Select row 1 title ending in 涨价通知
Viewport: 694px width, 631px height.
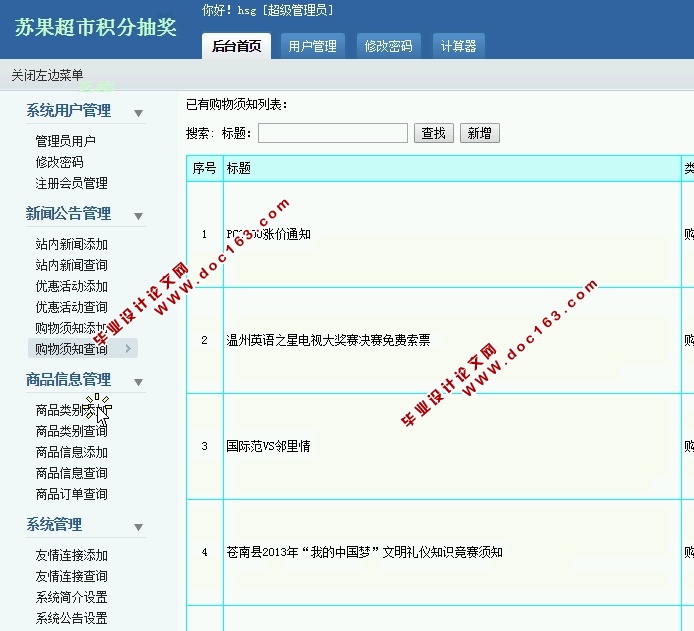pos(268,234)
